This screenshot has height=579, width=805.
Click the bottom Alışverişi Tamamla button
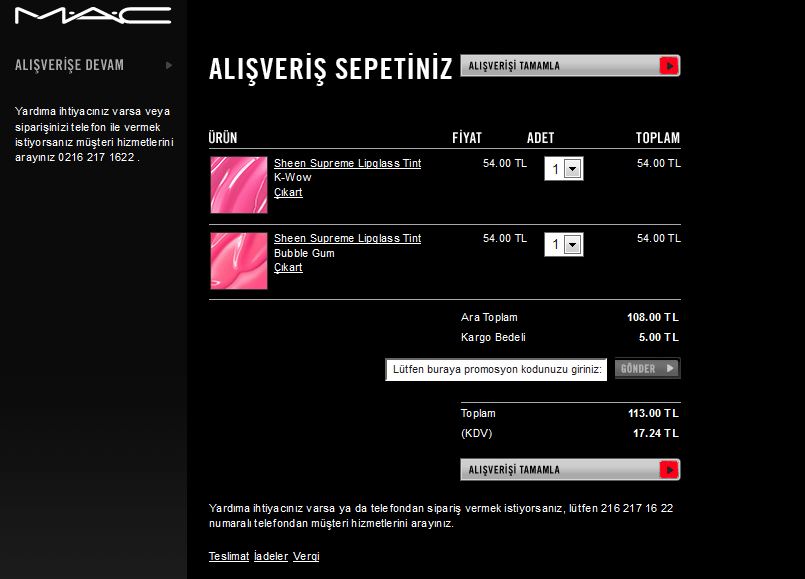(x=570, y=470)
